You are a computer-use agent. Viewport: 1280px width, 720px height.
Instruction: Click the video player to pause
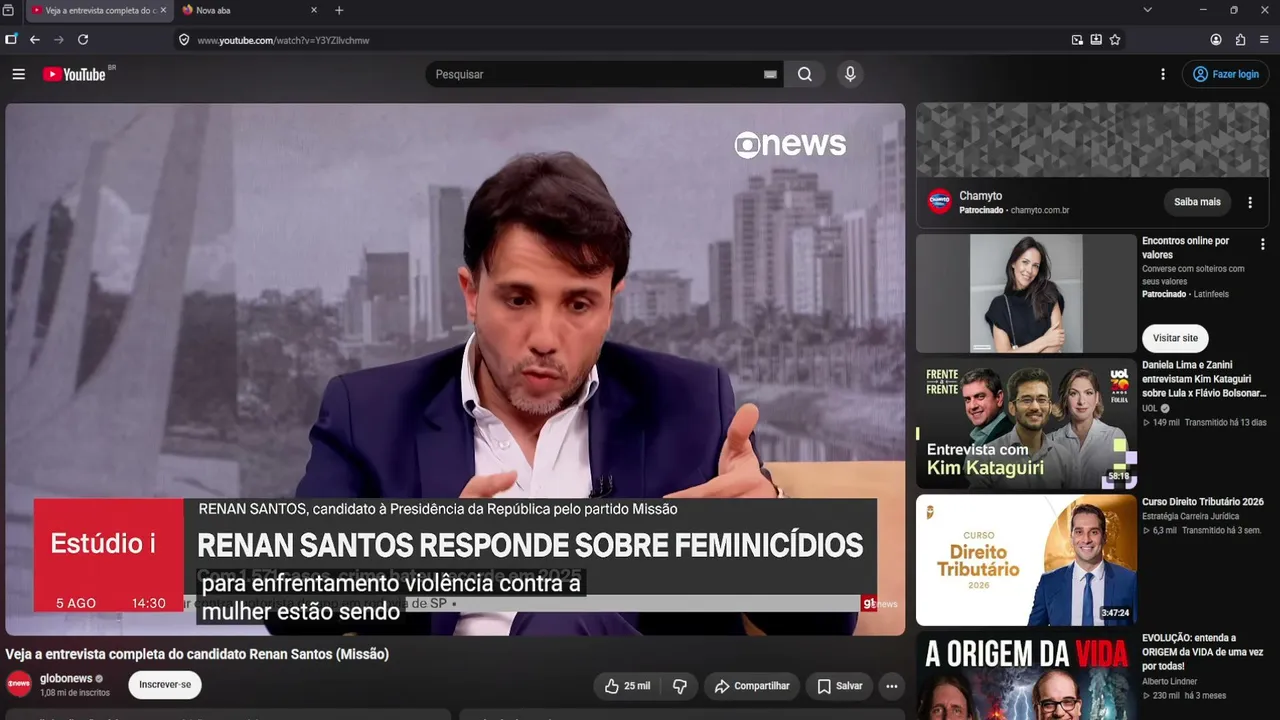455,369
